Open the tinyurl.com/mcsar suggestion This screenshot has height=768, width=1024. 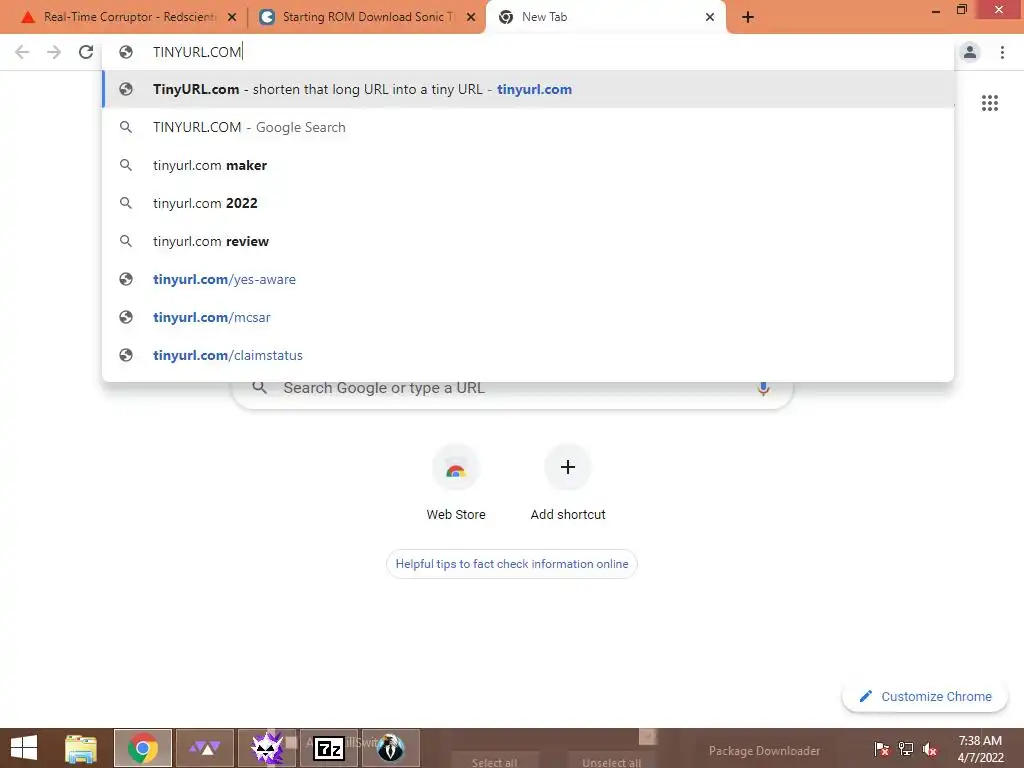528,317
